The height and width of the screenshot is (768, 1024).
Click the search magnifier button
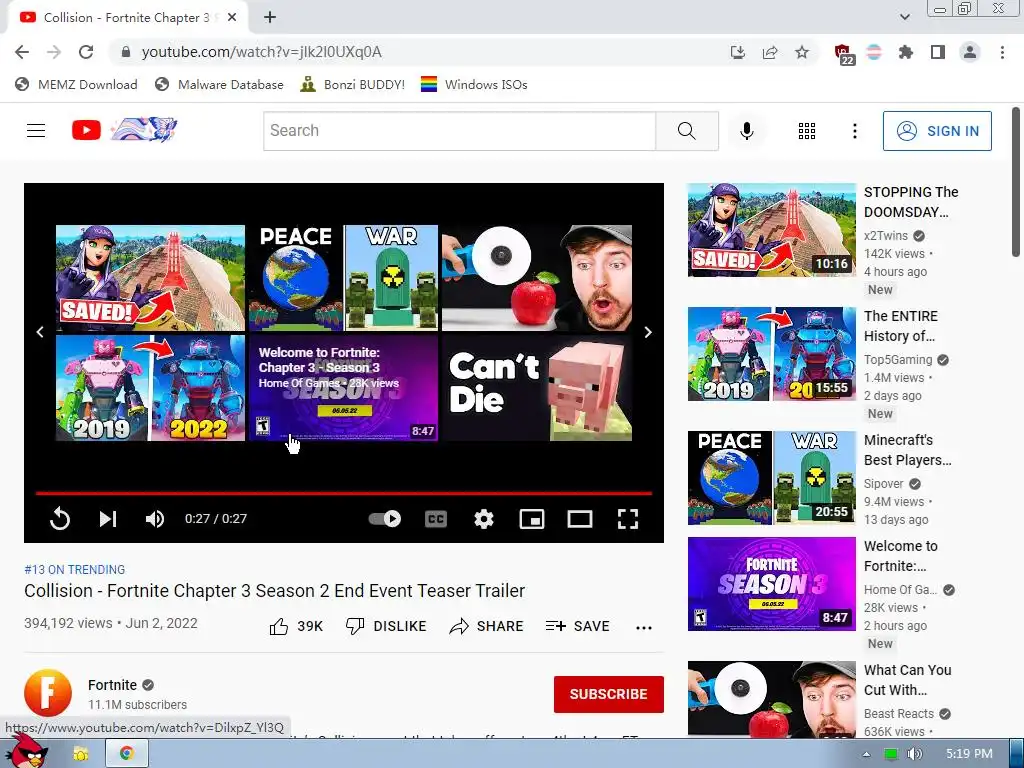[687, 131]
